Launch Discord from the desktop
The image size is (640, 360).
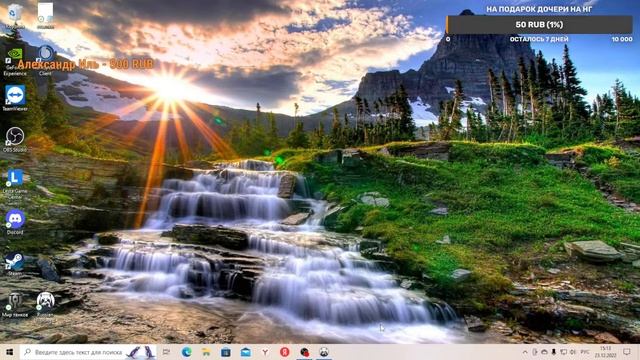point(15,222)
